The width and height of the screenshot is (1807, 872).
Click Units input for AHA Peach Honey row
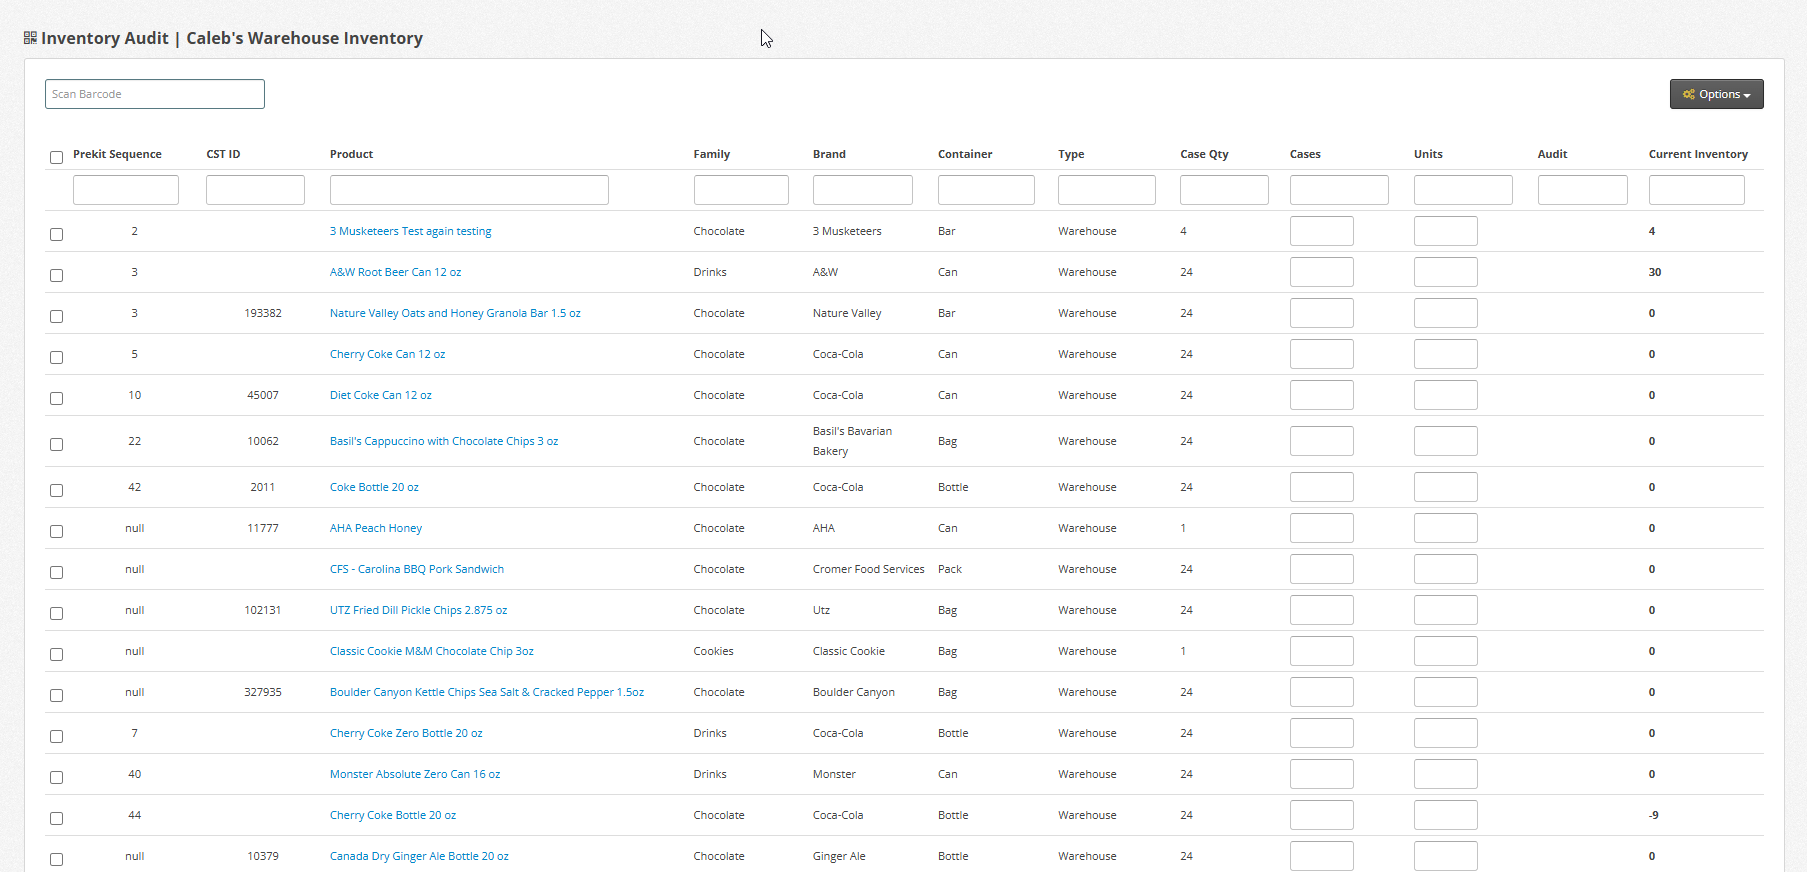click(x=1446, y=528)
